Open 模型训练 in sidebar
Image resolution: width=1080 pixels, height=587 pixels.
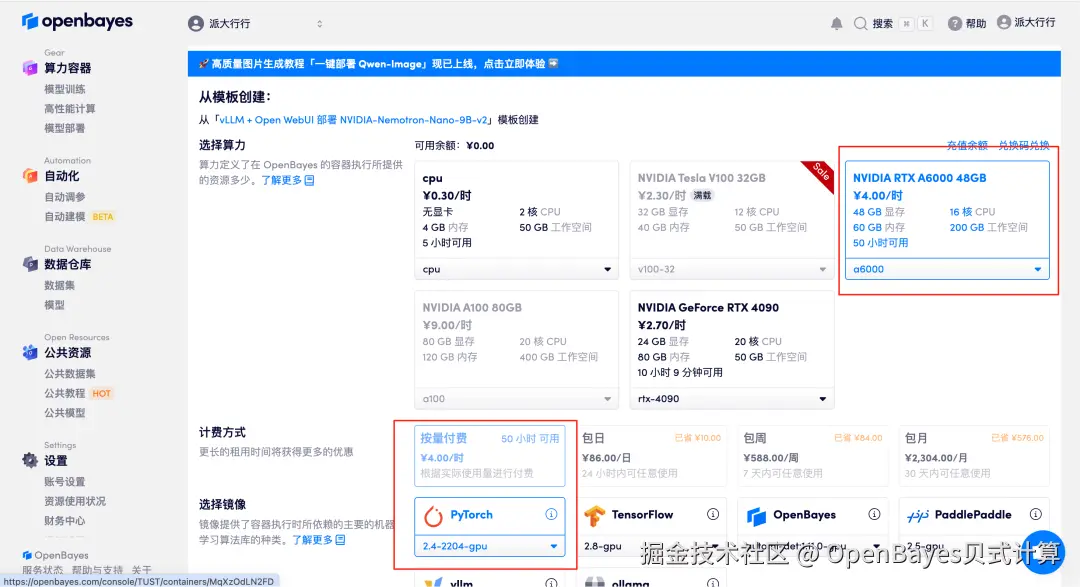[x=65, y=89]
